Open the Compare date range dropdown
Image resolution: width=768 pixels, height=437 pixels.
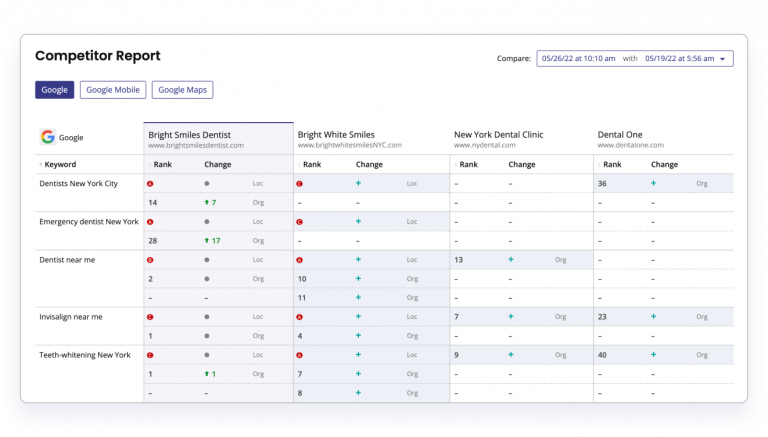coord(635,59)
